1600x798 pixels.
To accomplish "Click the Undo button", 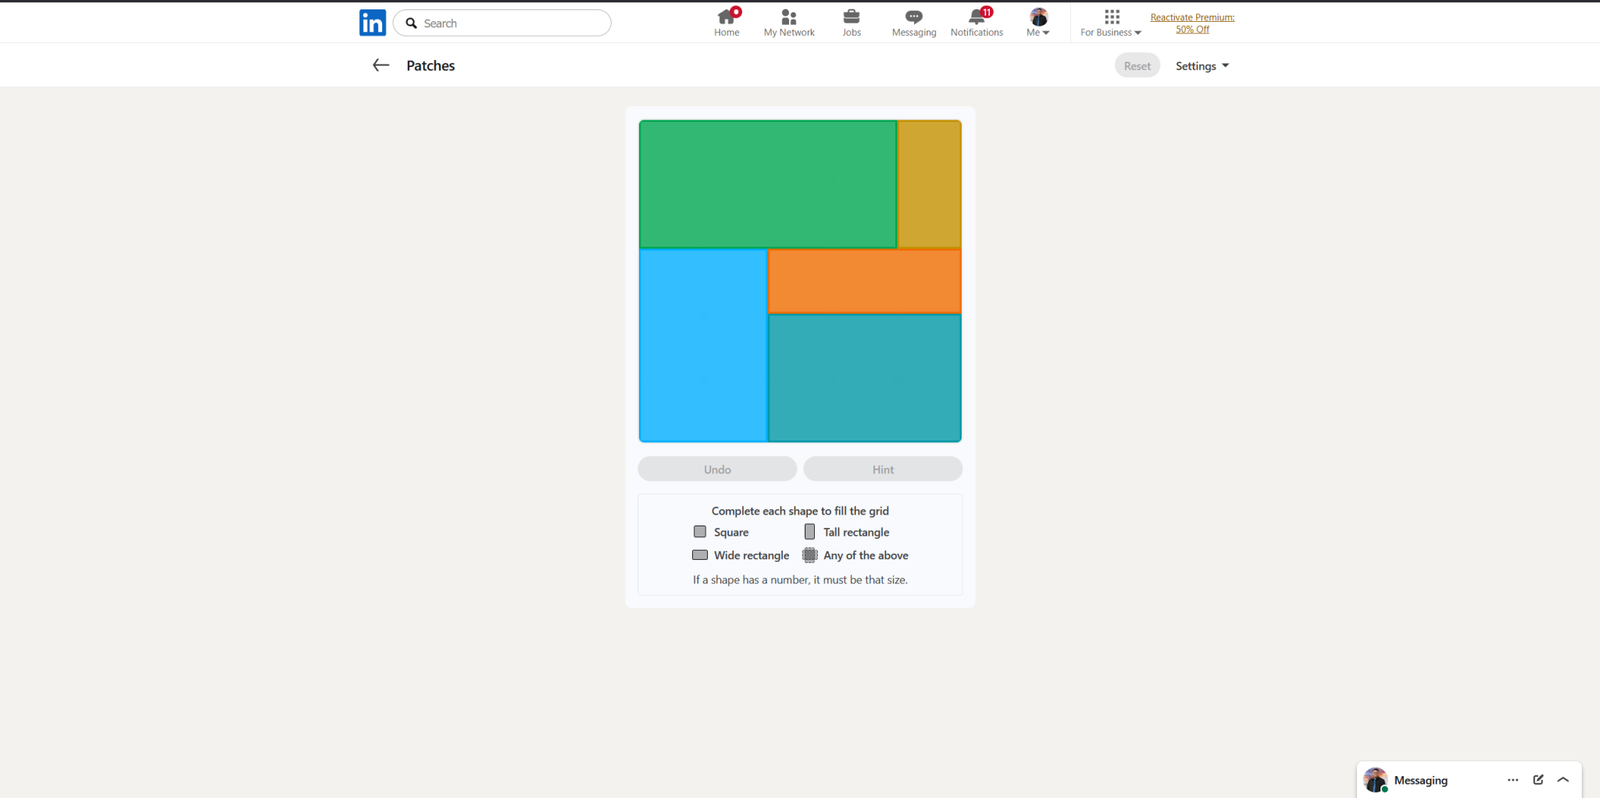I will (x=717, y=469).
